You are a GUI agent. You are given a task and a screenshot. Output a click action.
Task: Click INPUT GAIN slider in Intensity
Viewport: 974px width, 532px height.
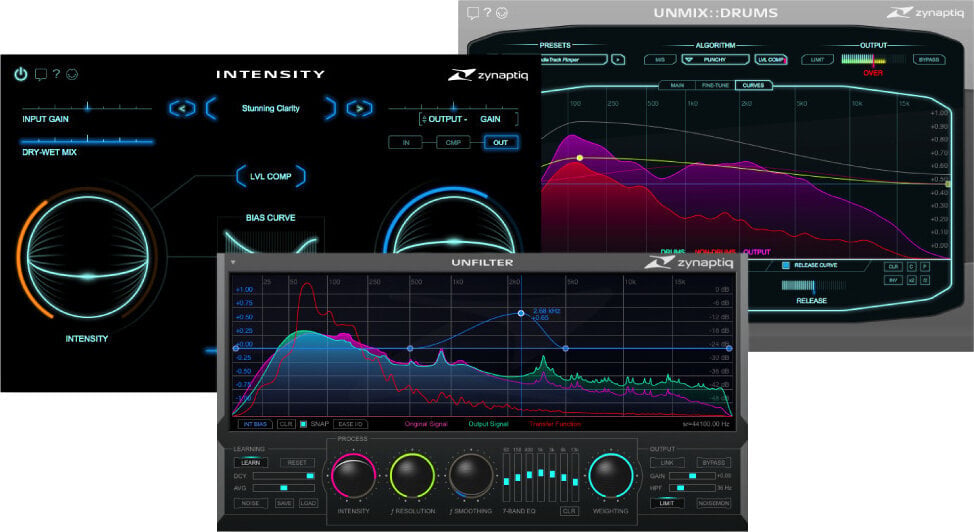click(87, 108)
